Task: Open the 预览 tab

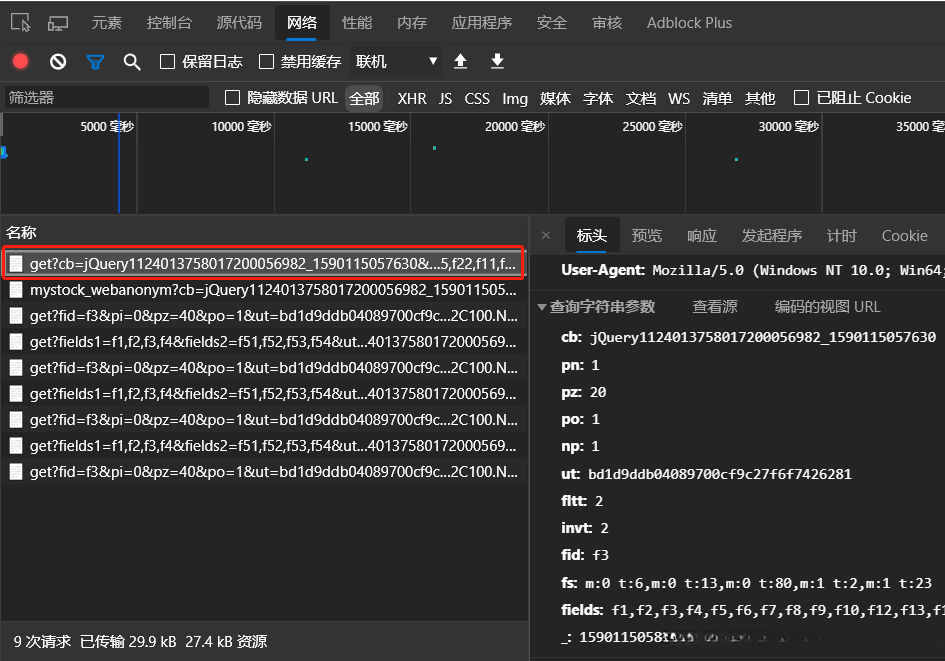Action: (646, 235)
